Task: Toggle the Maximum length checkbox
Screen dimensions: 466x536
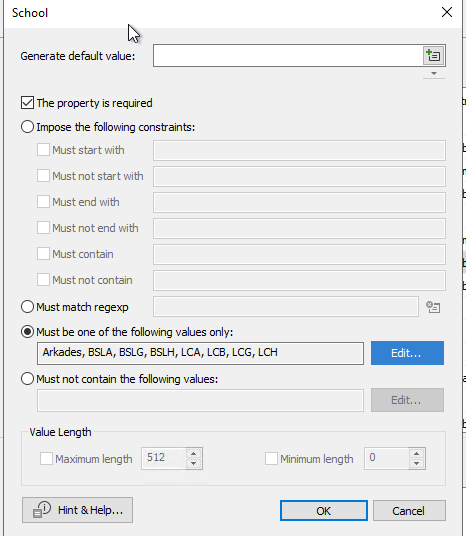Action: point(46,458)
